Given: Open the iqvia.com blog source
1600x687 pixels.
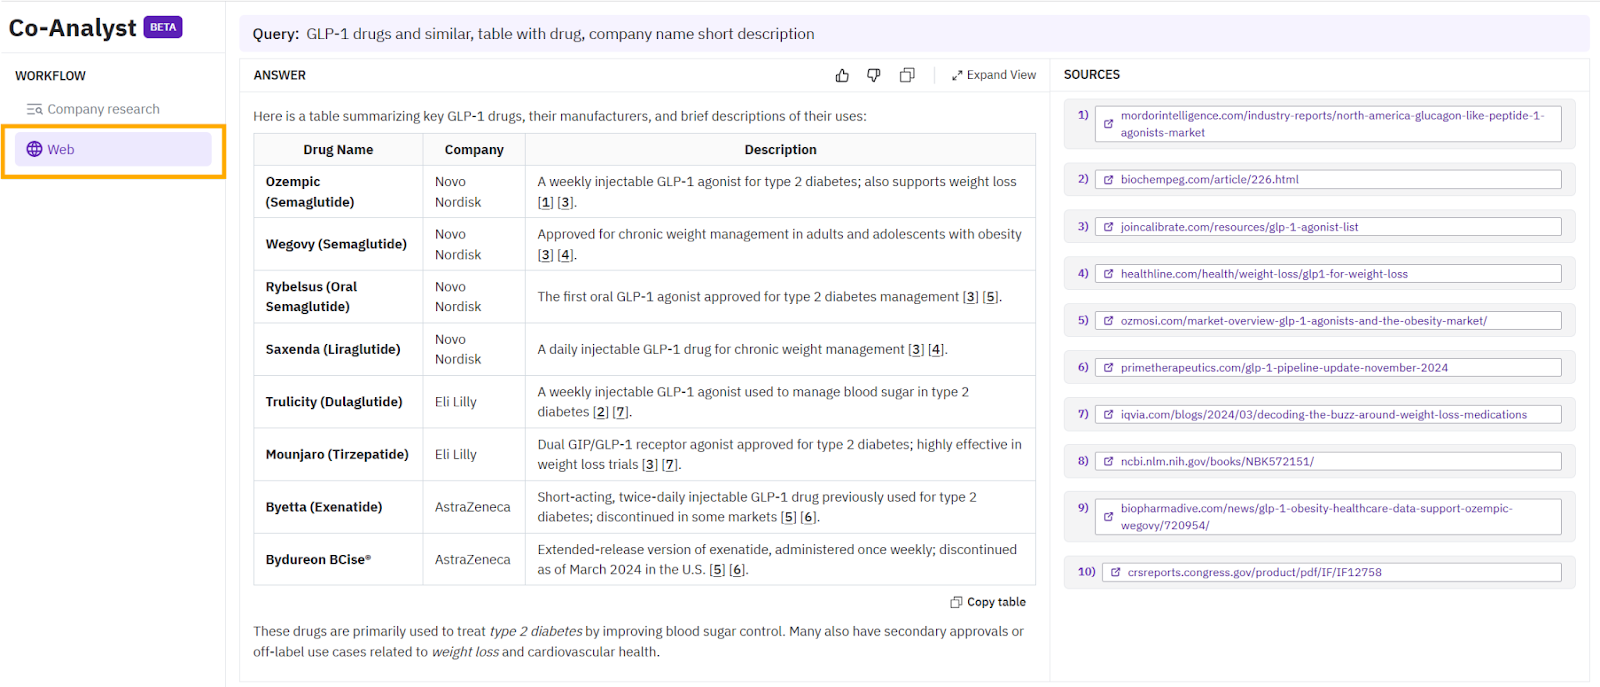Looking at the screenshot, I should click(x=1323, y=415).
